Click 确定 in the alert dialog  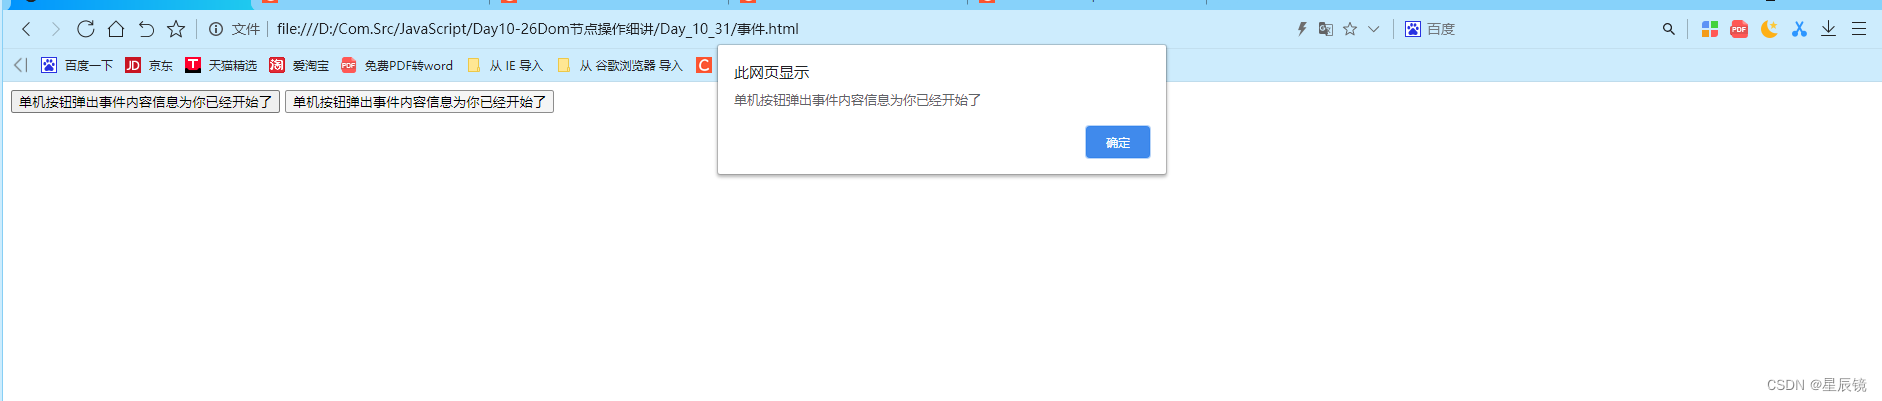1118,142
